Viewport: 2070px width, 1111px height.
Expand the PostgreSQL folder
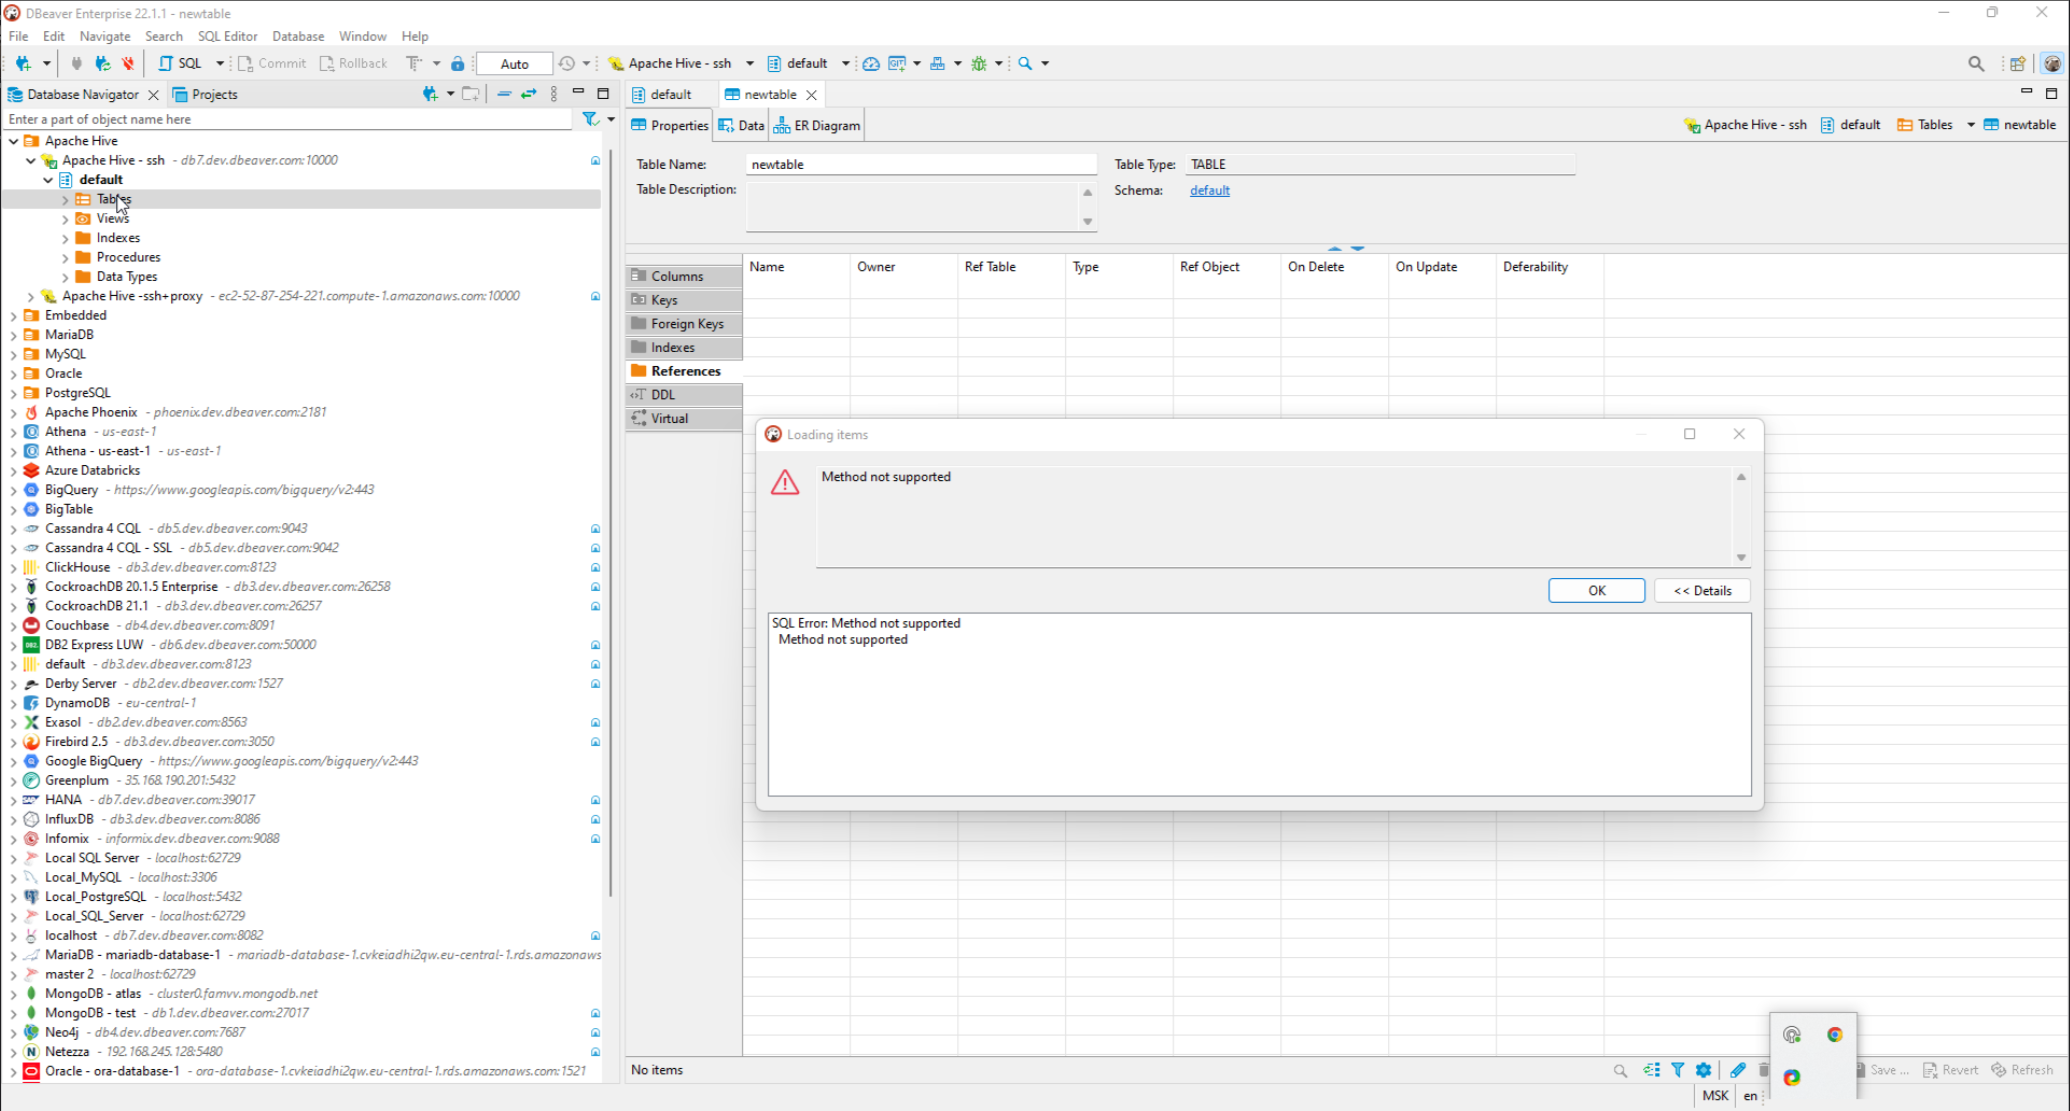coord(13,394)
